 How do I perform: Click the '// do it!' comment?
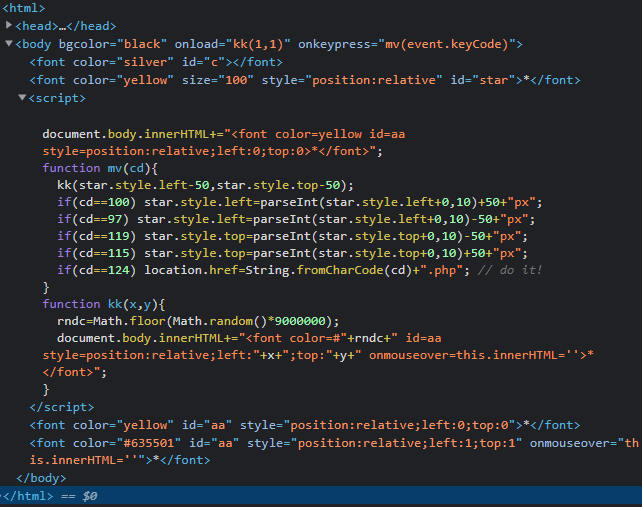pyautogui.click(x=510, y=270)
